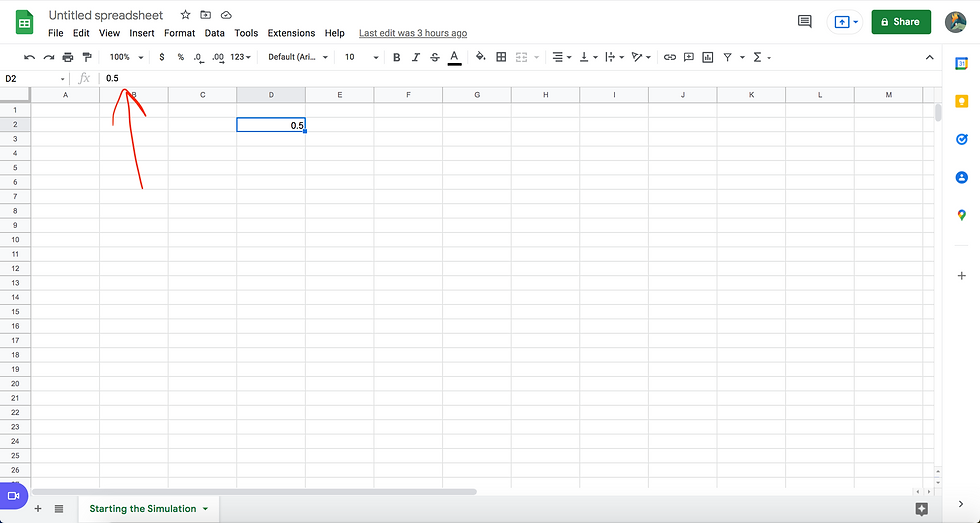Open Contacts in side panel
The image size is (980, 523).
click(961, 177)
